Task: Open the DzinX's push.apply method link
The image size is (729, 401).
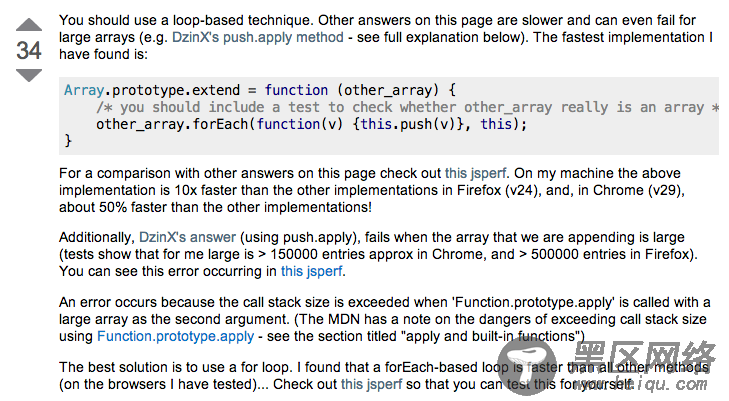Action: click(258, 37)
